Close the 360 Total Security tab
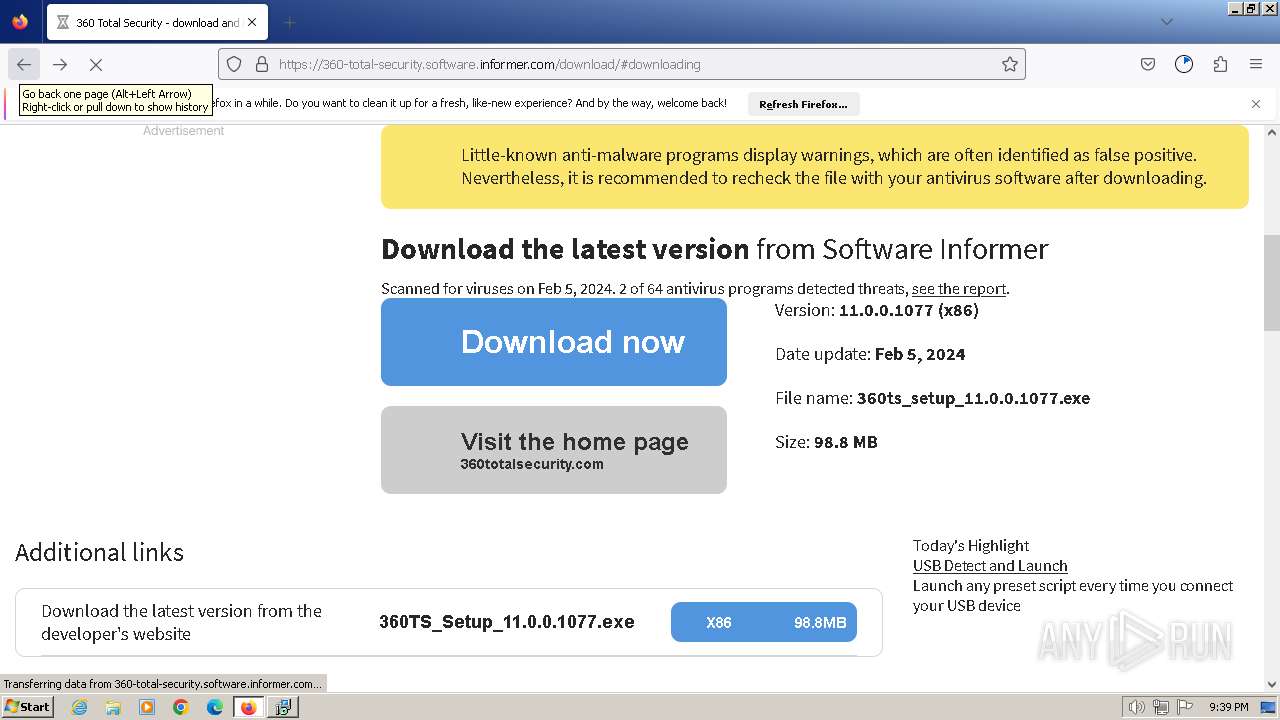This screenshot has height=720, width=1280. pos(252,22)
